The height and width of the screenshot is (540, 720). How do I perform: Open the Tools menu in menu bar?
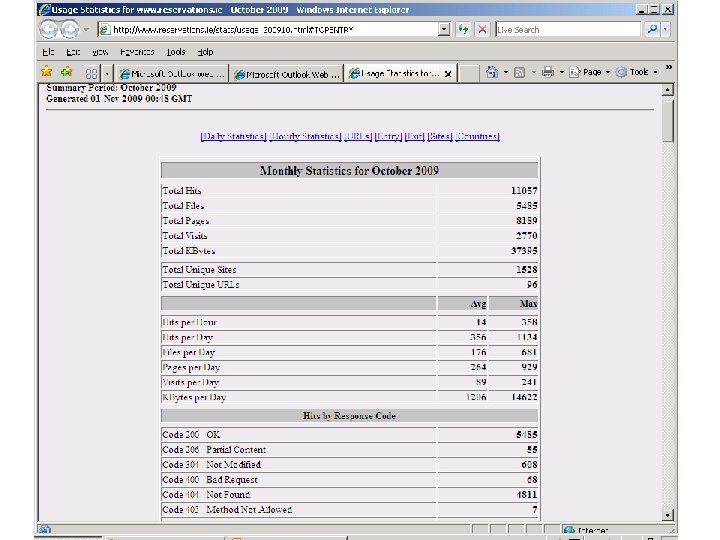click(x=176, y=52)
